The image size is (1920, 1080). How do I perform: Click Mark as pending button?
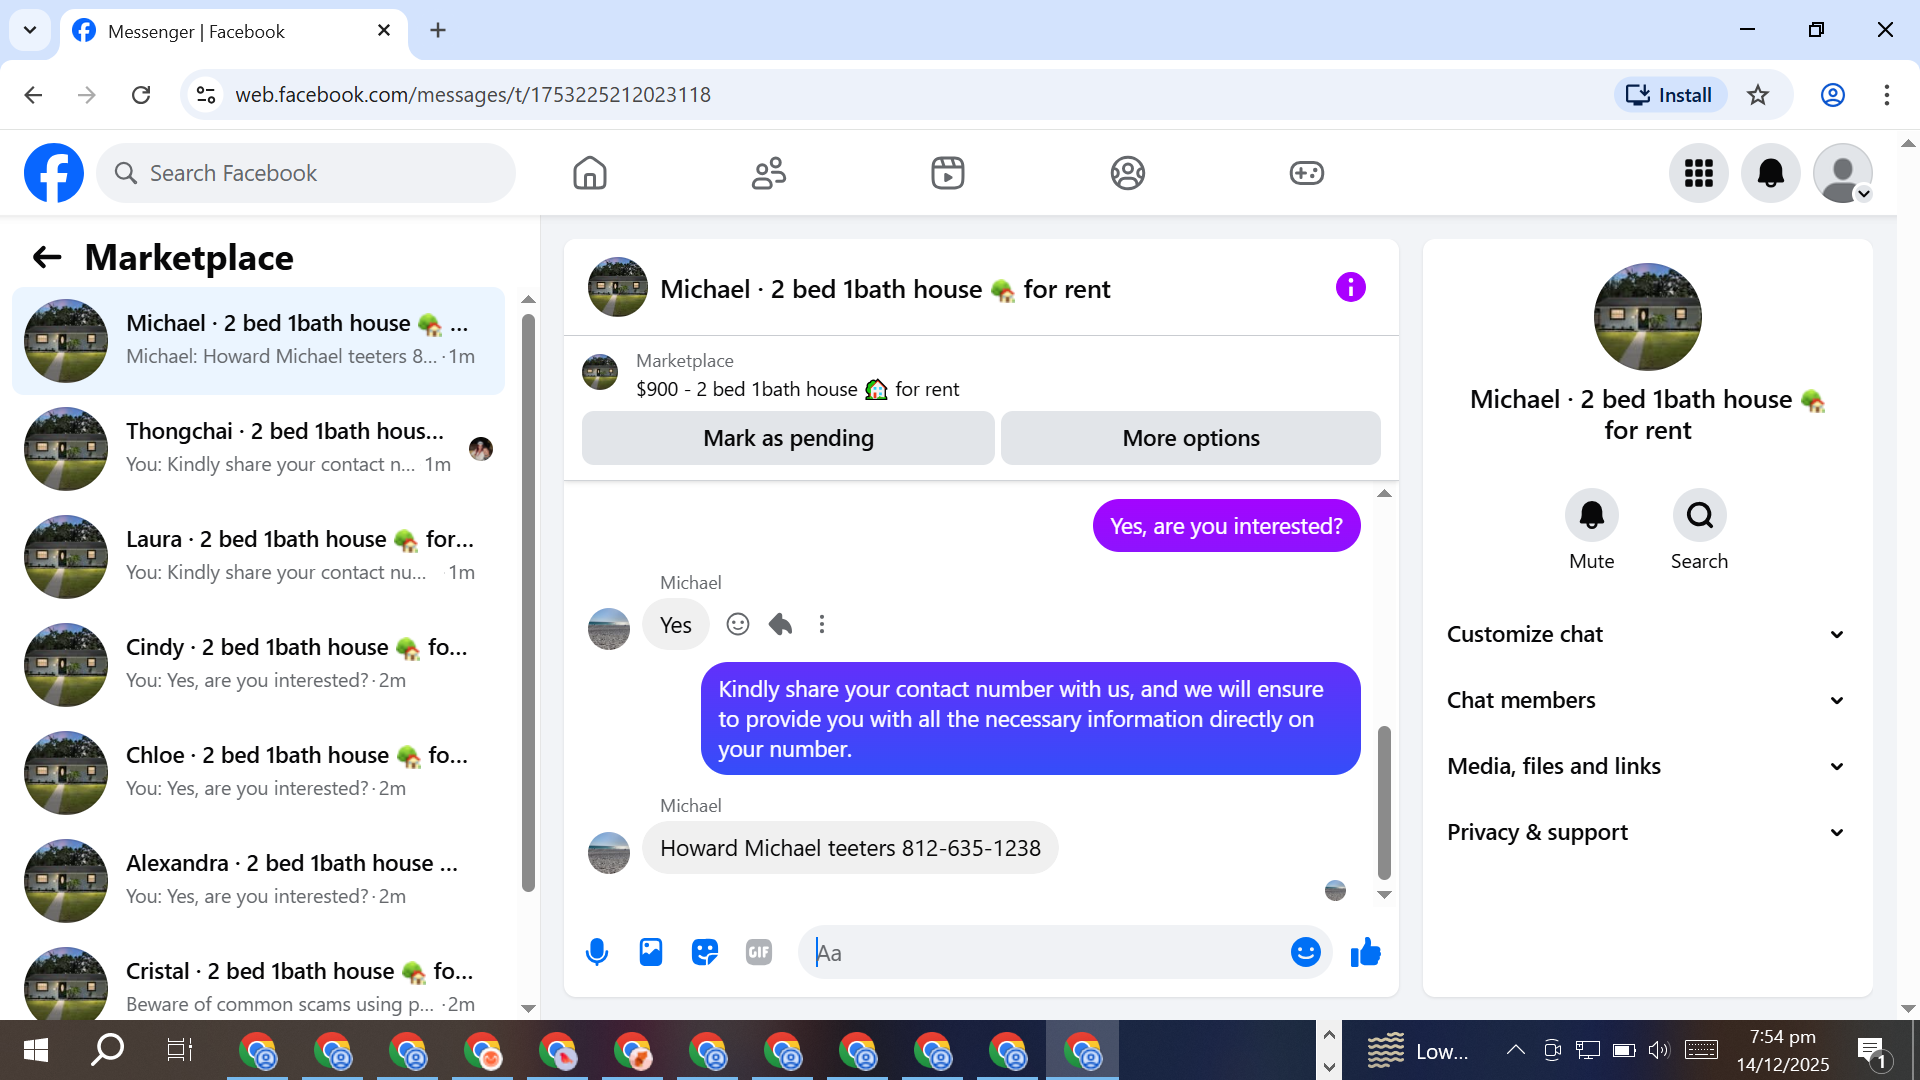click(788, 438)
